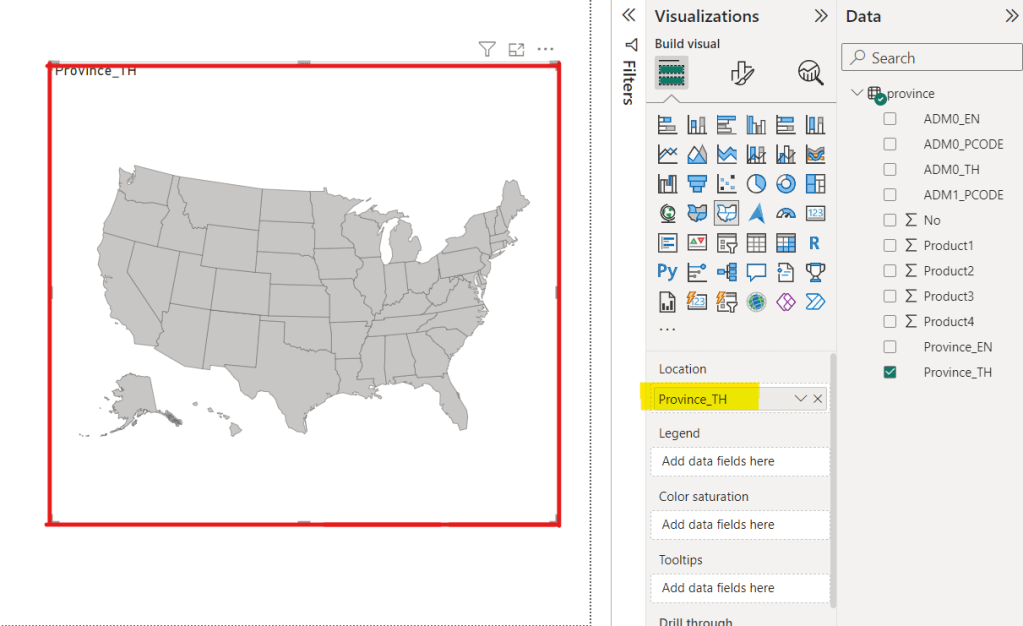This screenshot has height=626, width=1023.
Task: Click the filter icon above the map
Action: pos(487,49)
